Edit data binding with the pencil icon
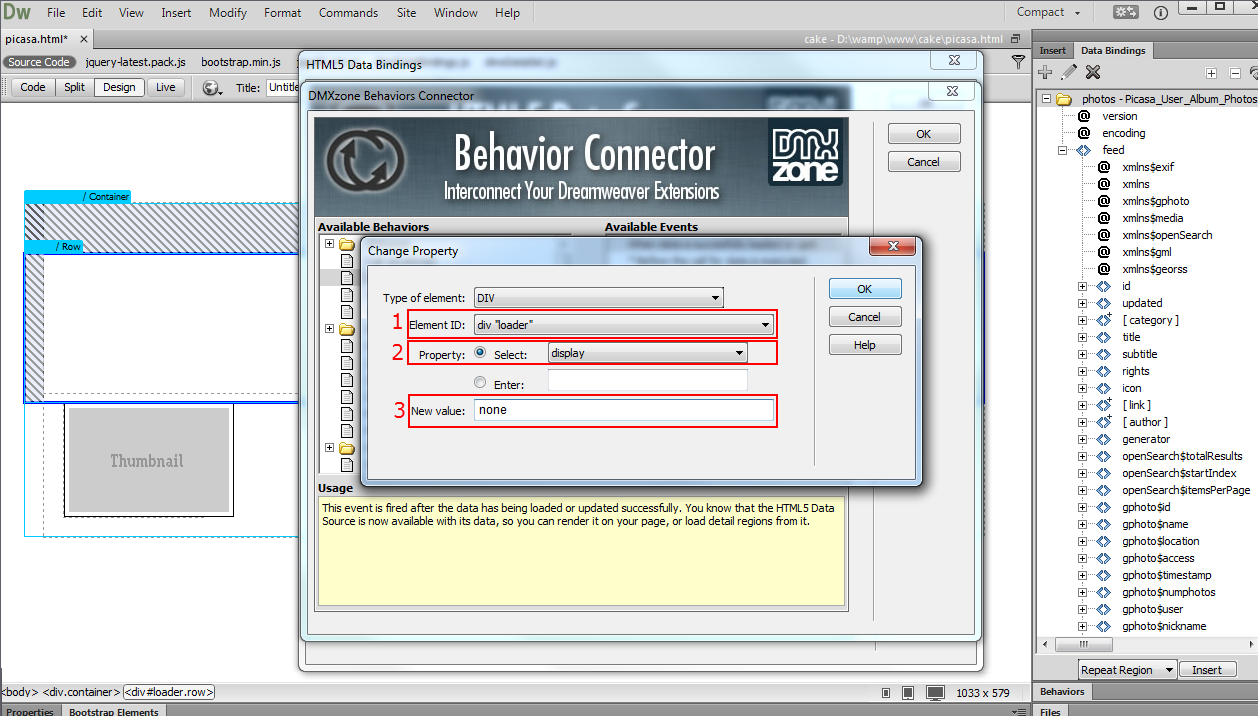The width and height of the screenshot is (1258, 716). click(x=1069, y=72)
